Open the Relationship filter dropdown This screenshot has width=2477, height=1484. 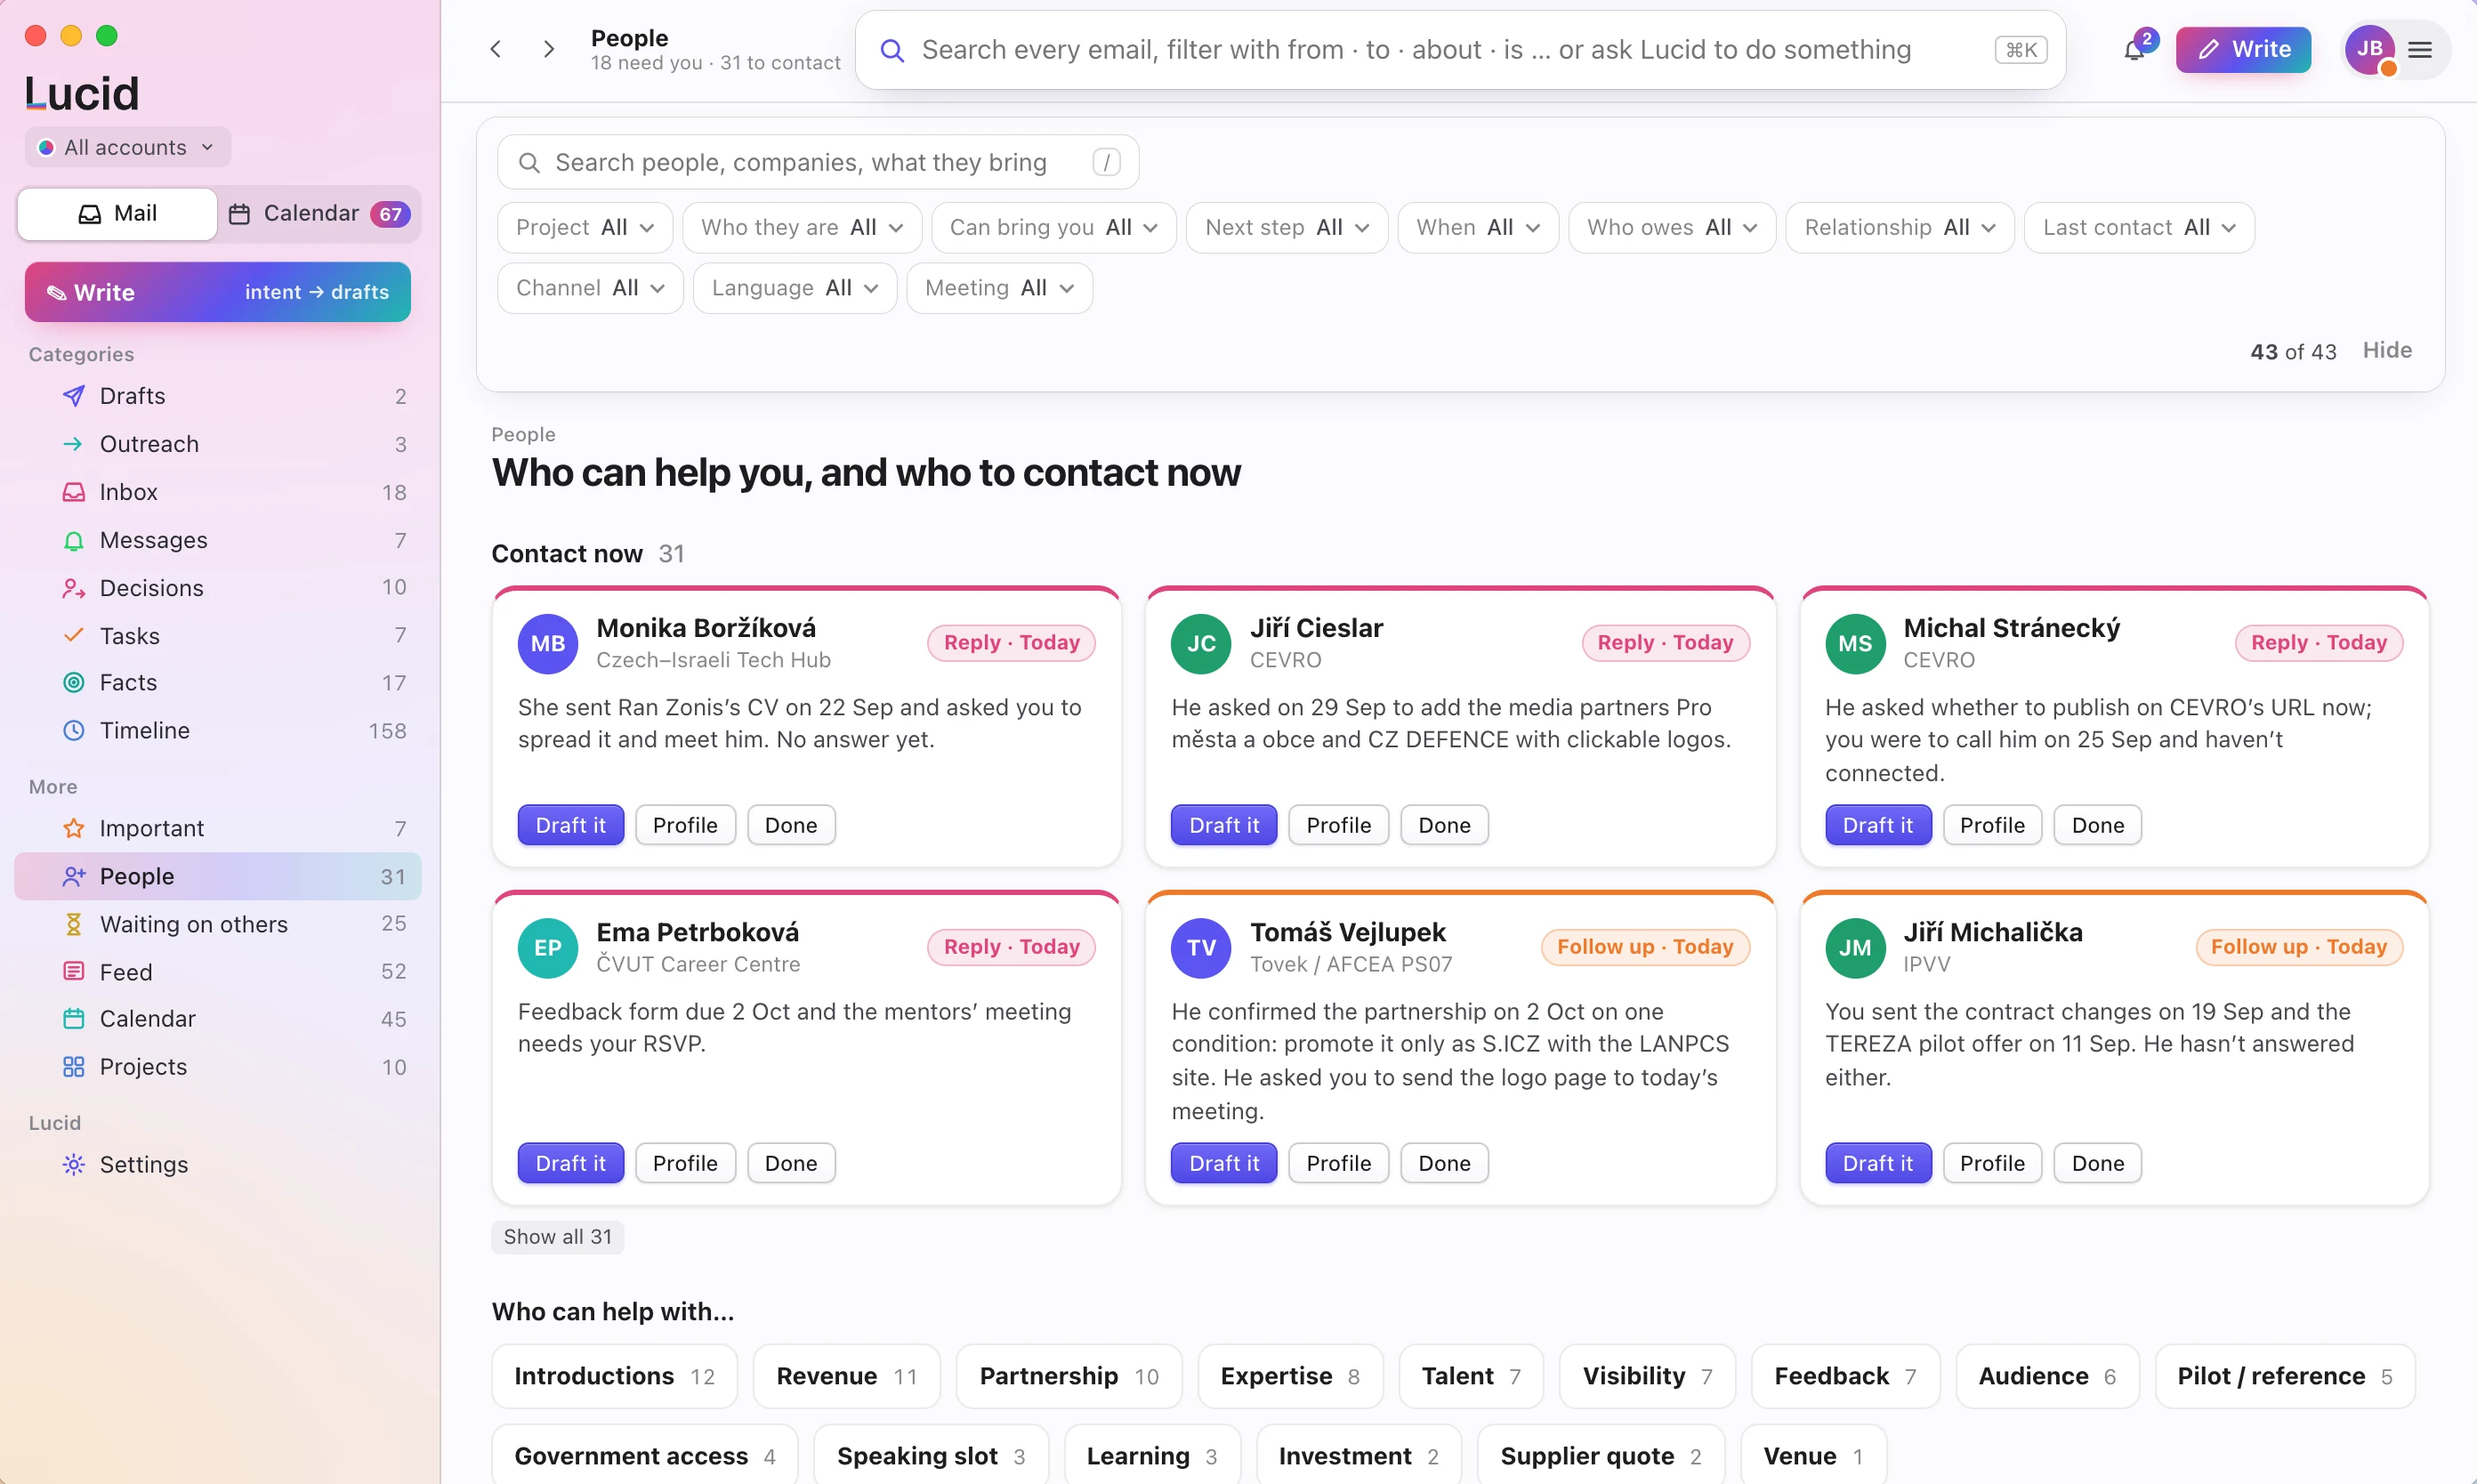[x=1900, y=228]
